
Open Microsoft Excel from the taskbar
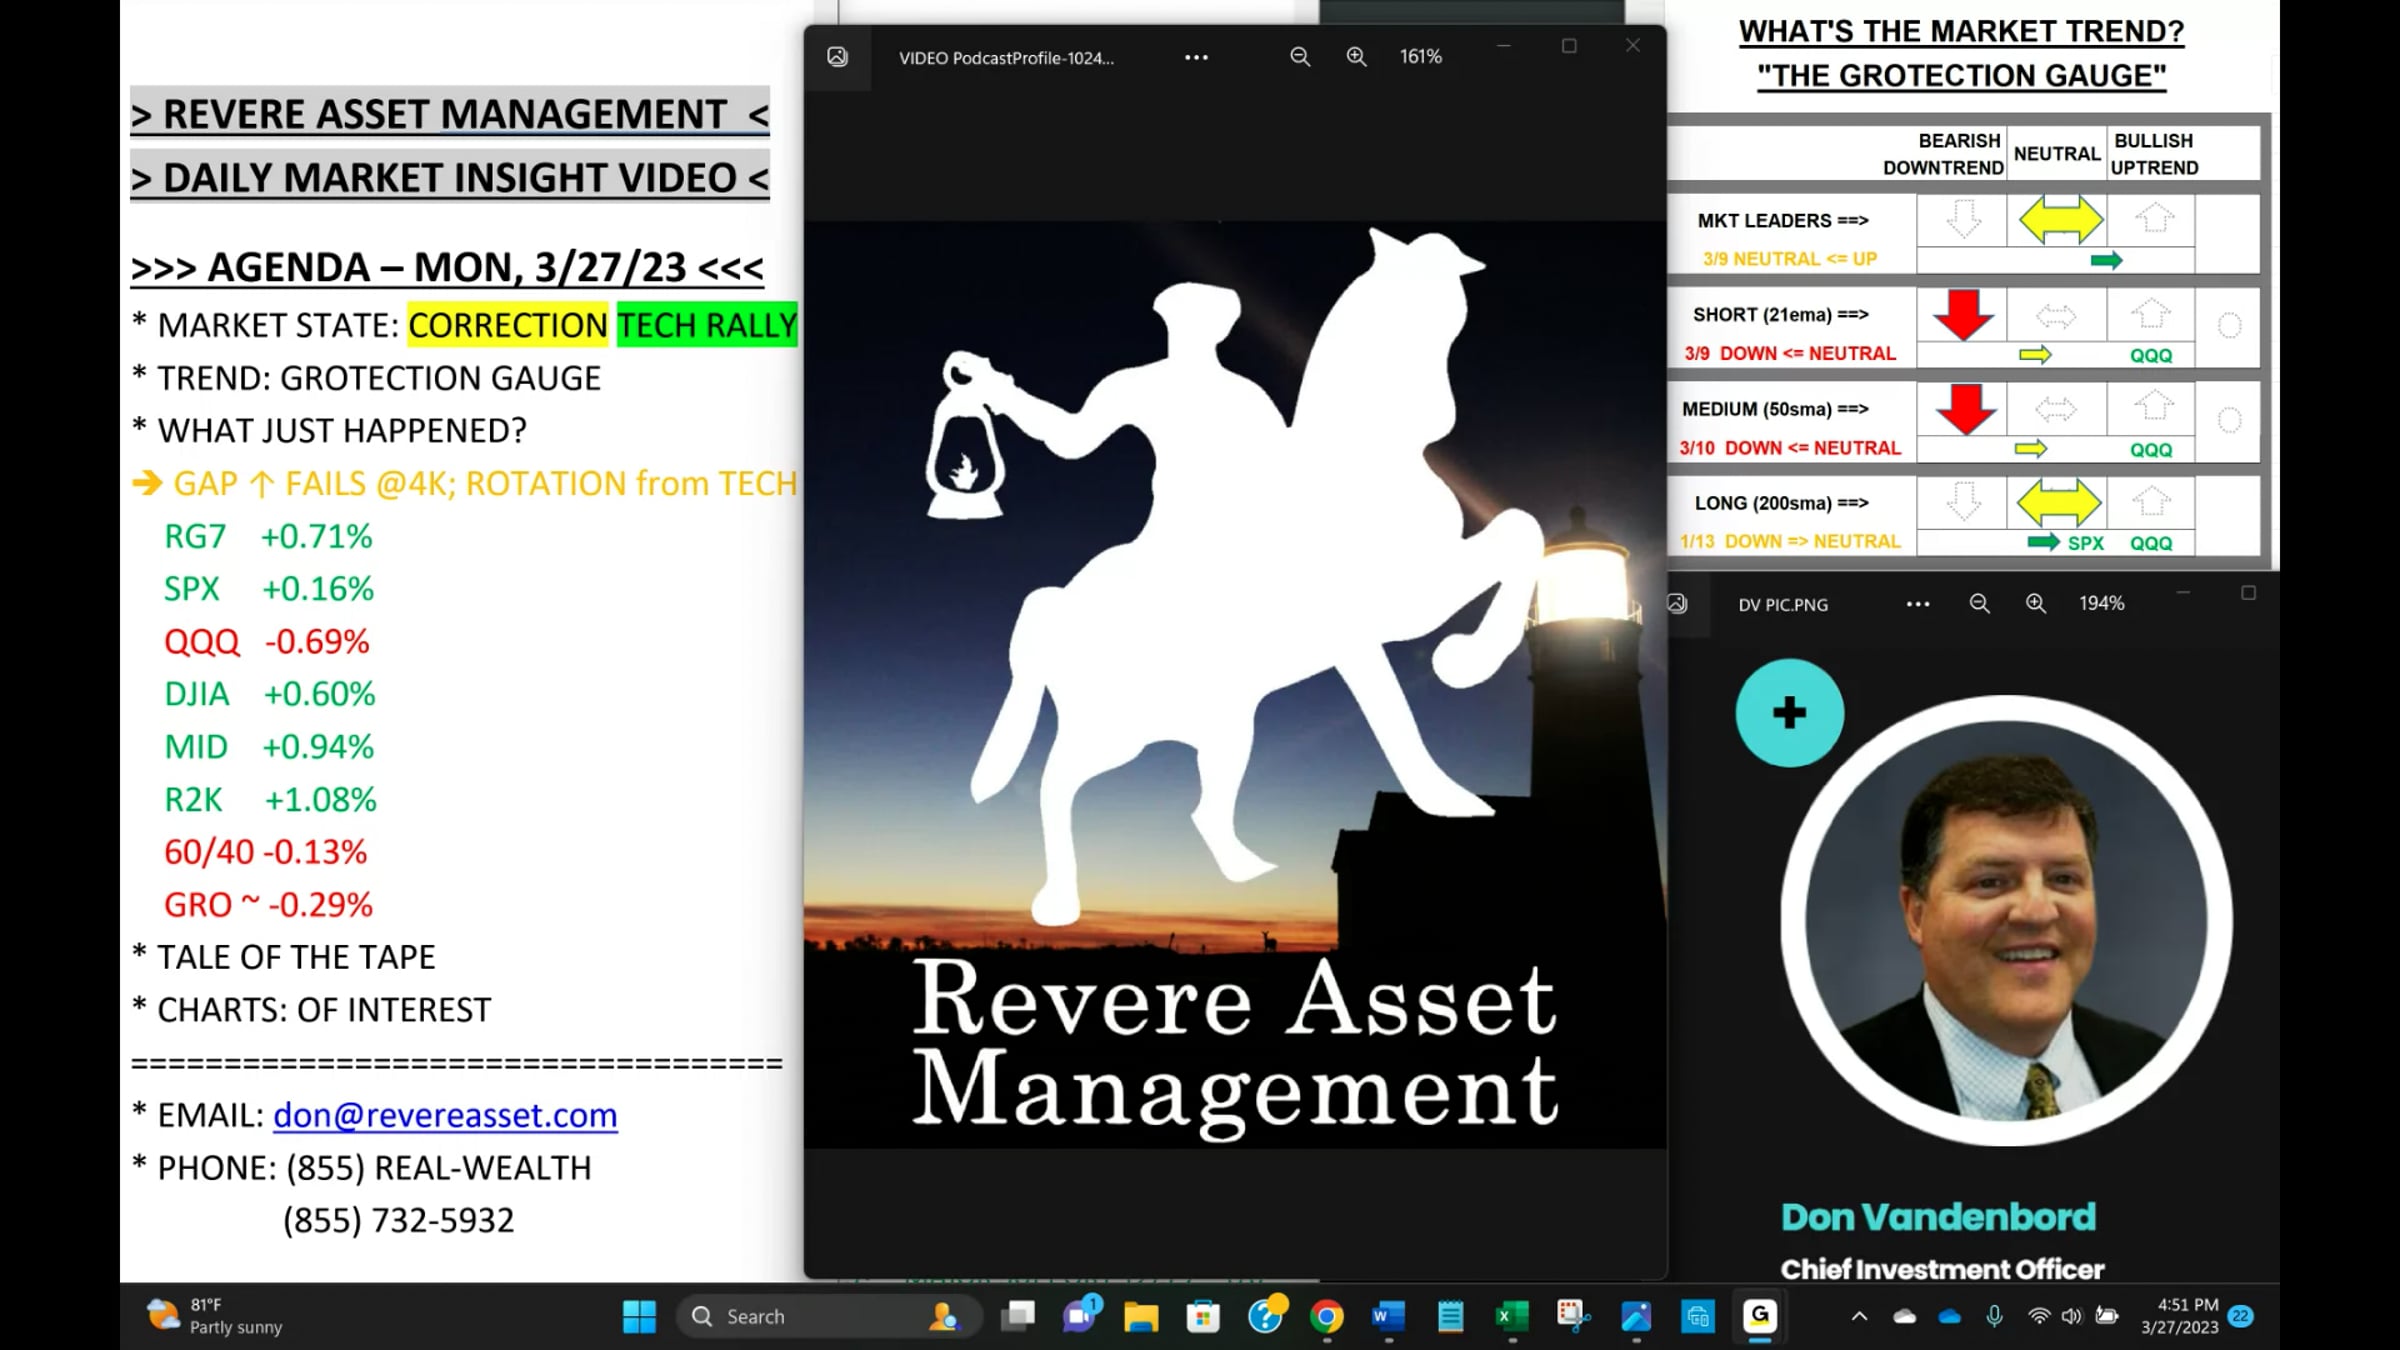1511,1316
